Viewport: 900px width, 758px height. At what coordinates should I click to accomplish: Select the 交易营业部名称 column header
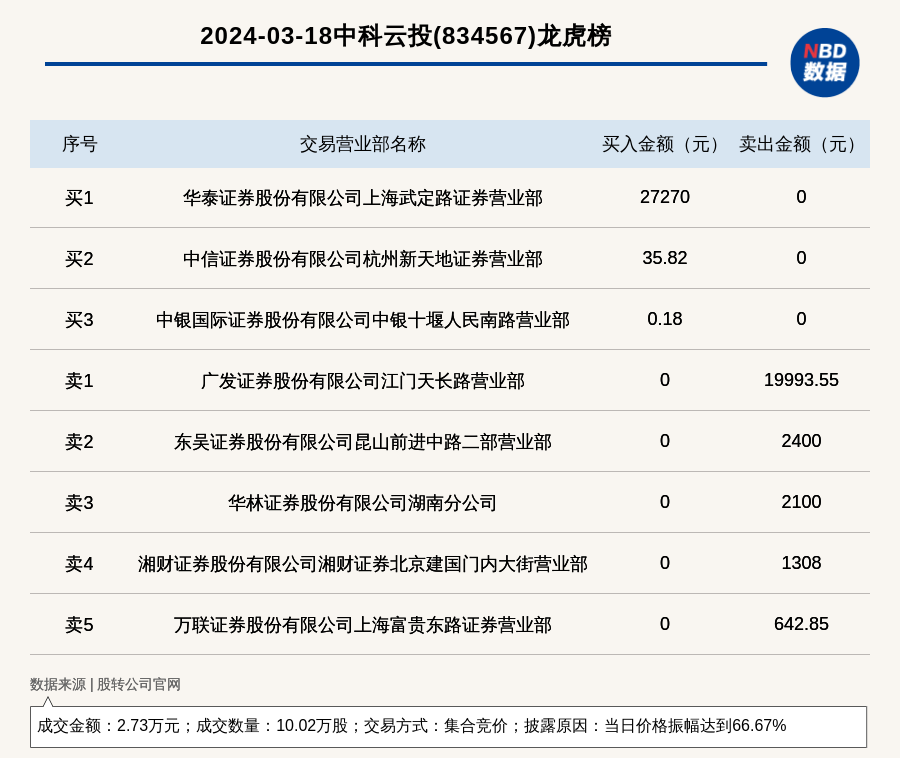click(x=362, y=144)
